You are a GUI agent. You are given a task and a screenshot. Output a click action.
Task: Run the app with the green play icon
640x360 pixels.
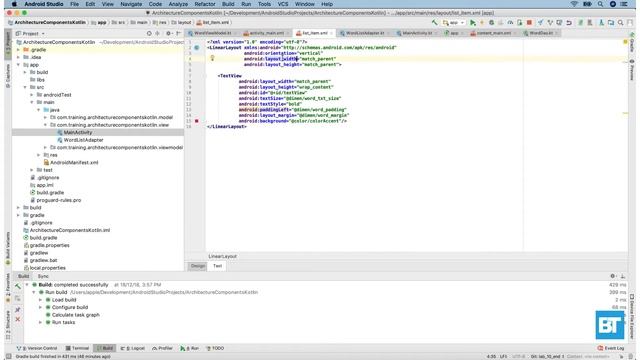click(473, 23)
